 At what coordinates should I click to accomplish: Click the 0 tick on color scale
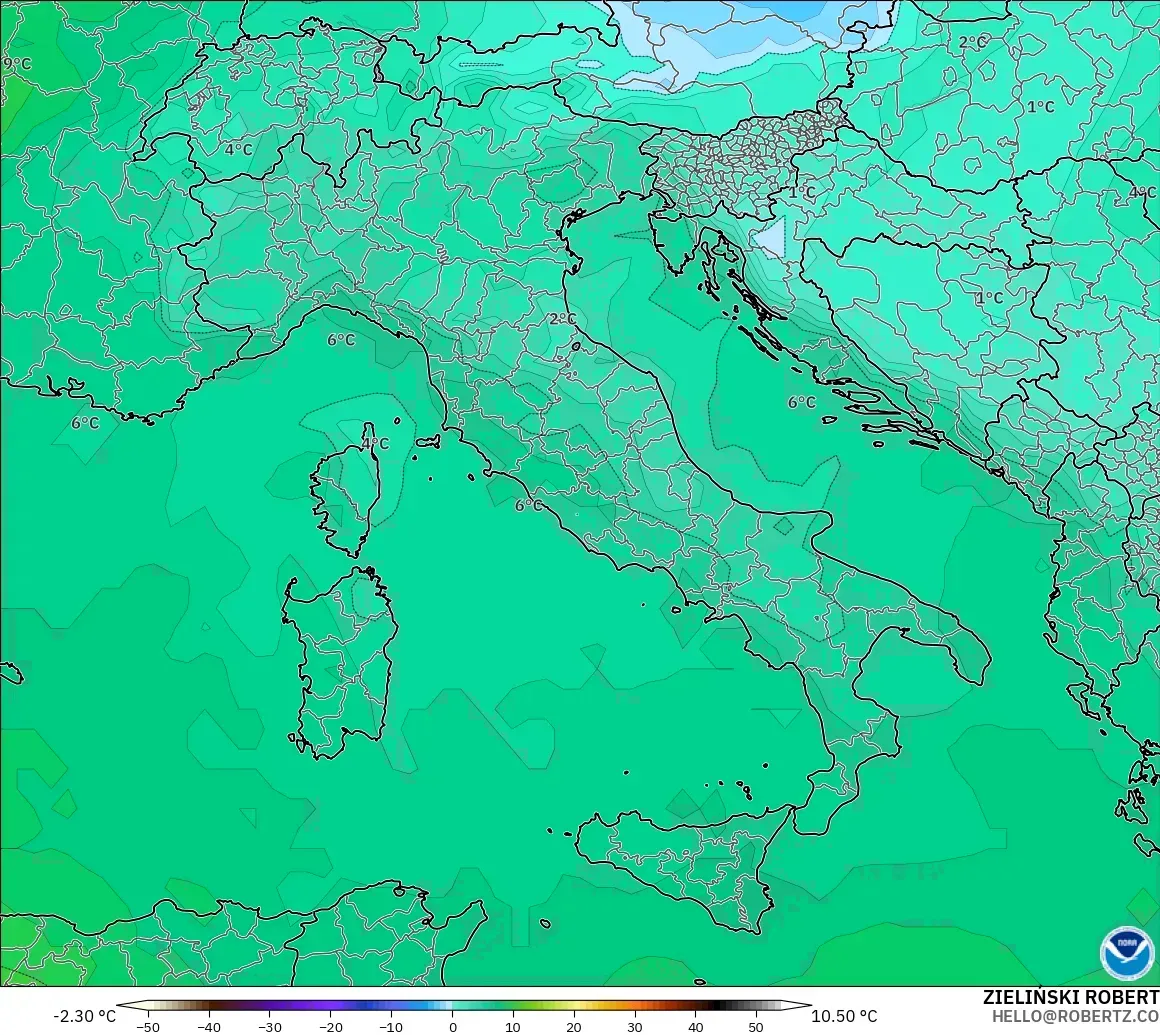(453, 1027)
